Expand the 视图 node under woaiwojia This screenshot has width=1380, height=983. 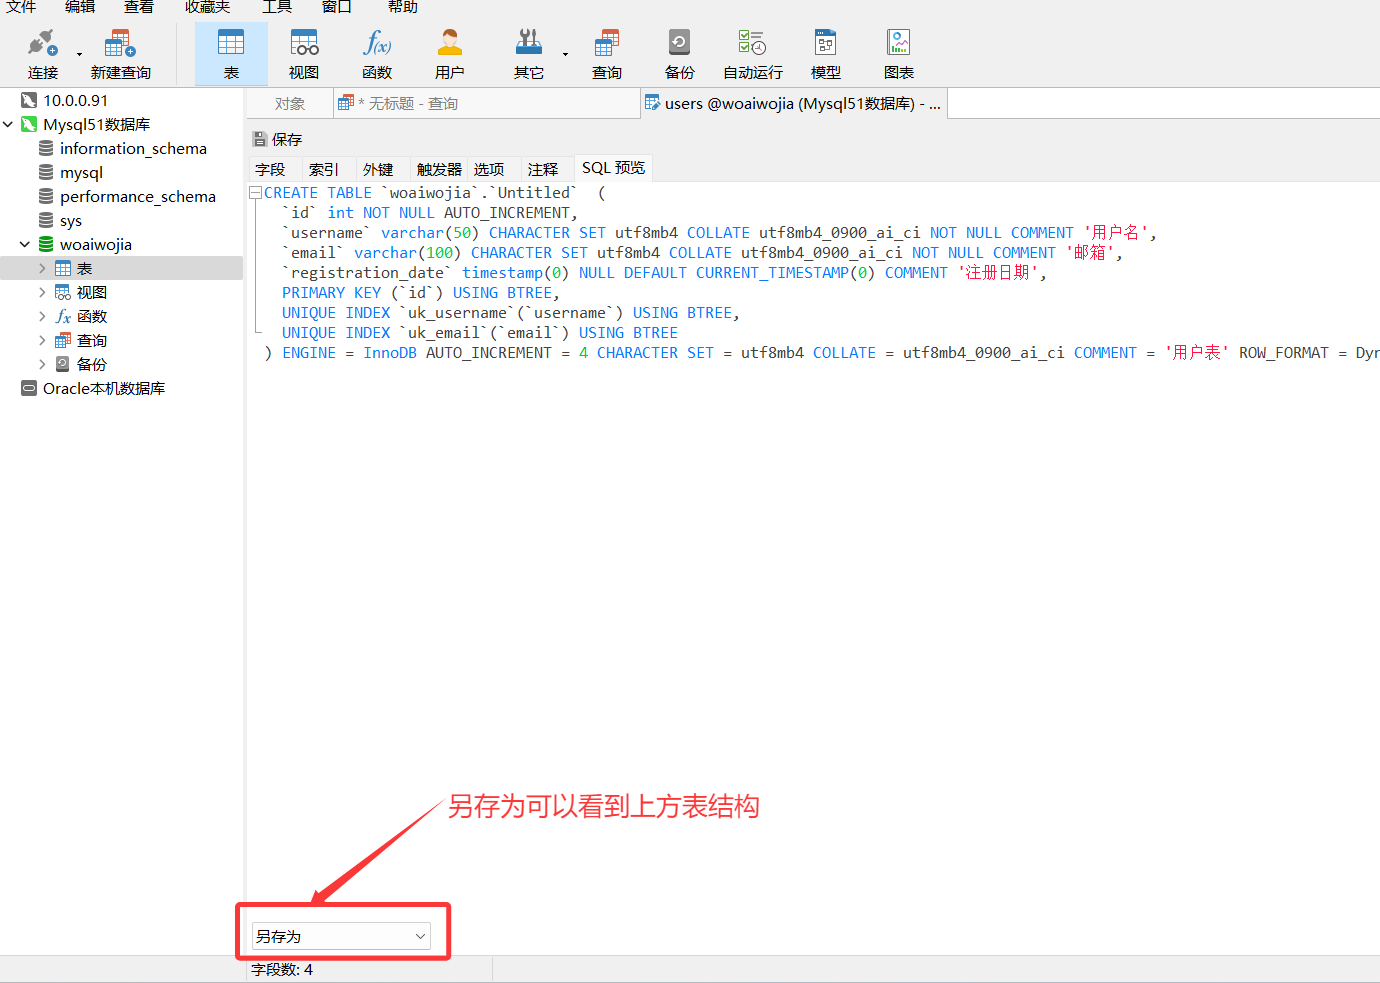point(42,293)
